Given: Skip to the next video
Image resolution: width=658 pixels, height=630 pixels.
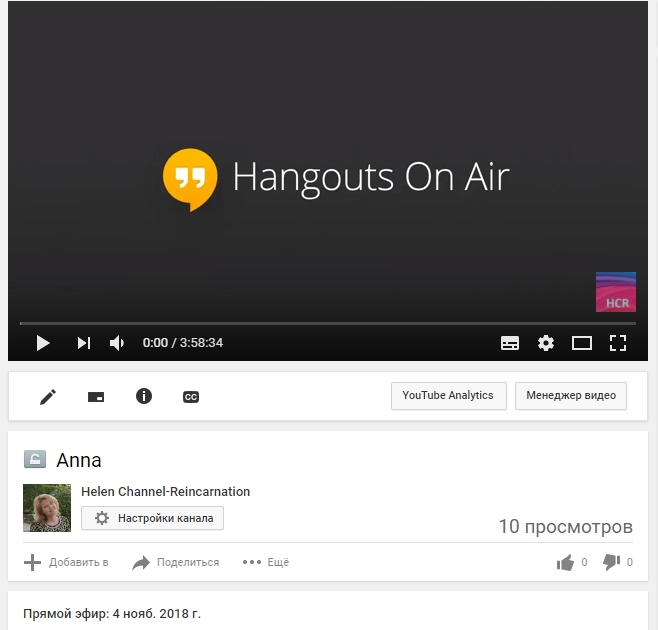Looking at the screenshot, I should click(x=83, y=343).
